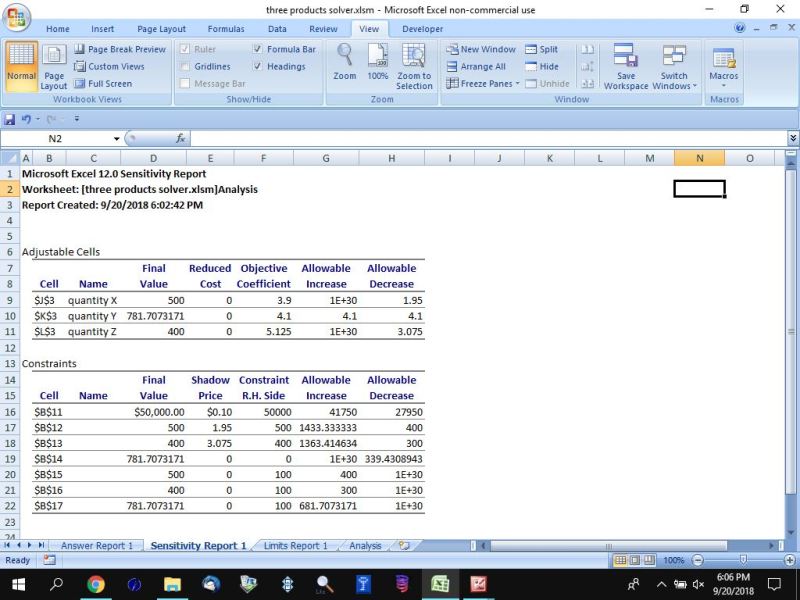Switch to Answer Report 1 sheet
Screen dimensions: 800x600
tap(96, 545)
